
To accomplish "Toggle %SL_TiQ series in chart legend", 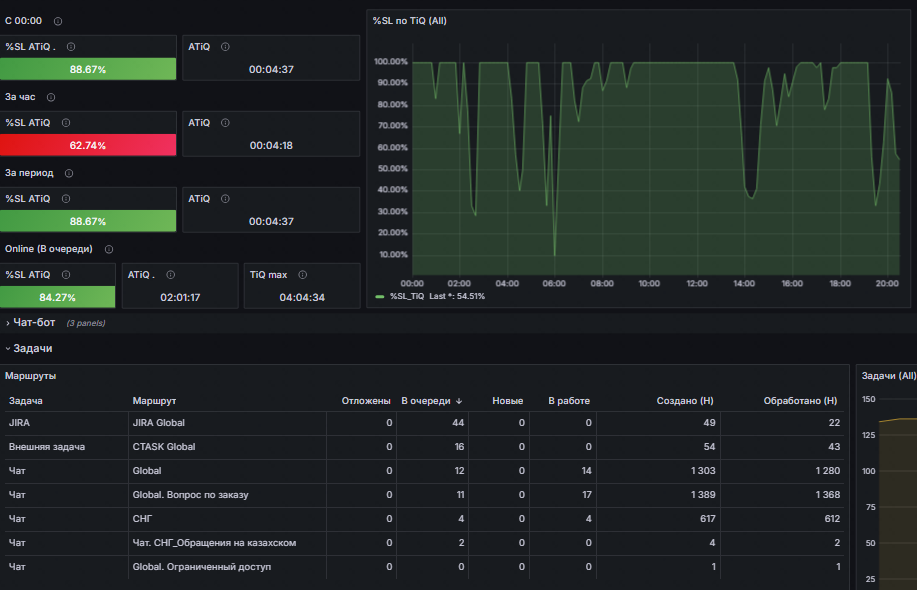I will pos(407,296).
